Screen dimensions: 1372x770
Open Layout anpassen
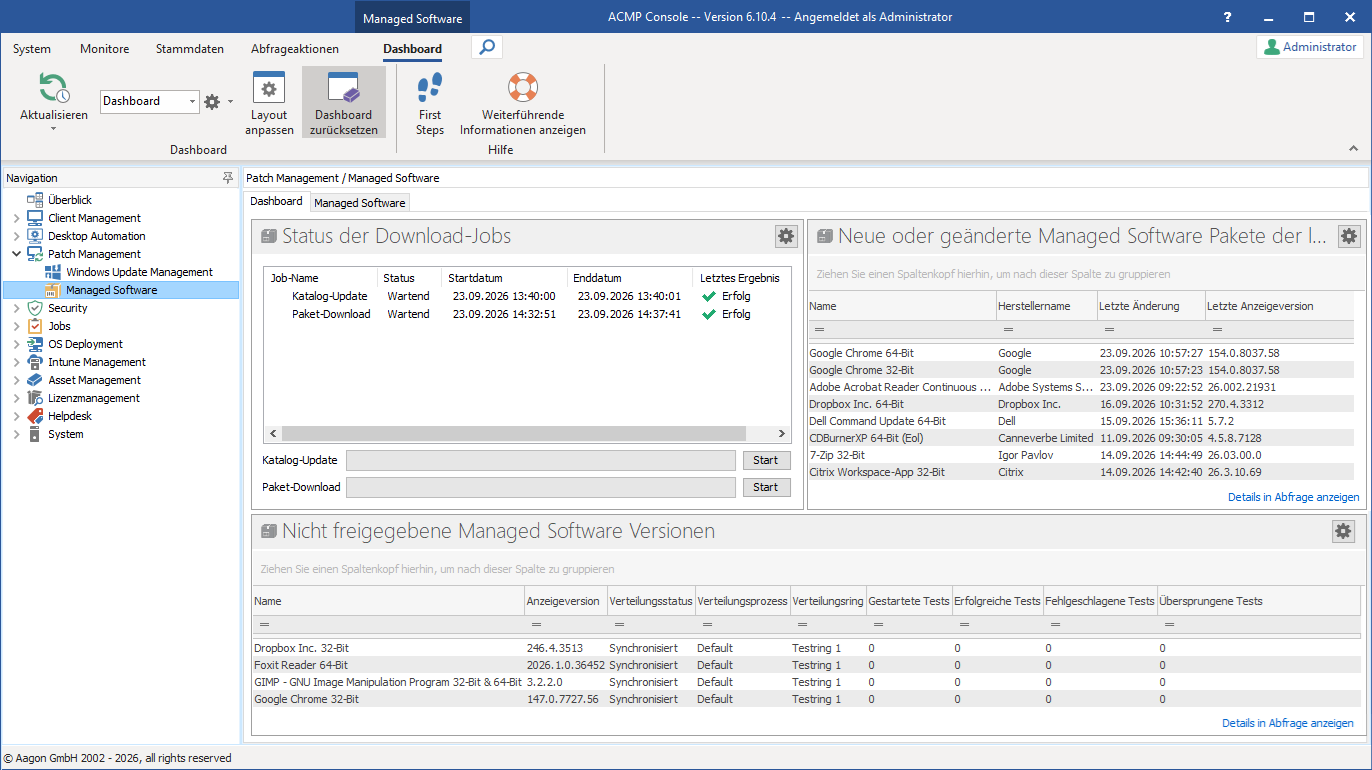pos(270,103)
